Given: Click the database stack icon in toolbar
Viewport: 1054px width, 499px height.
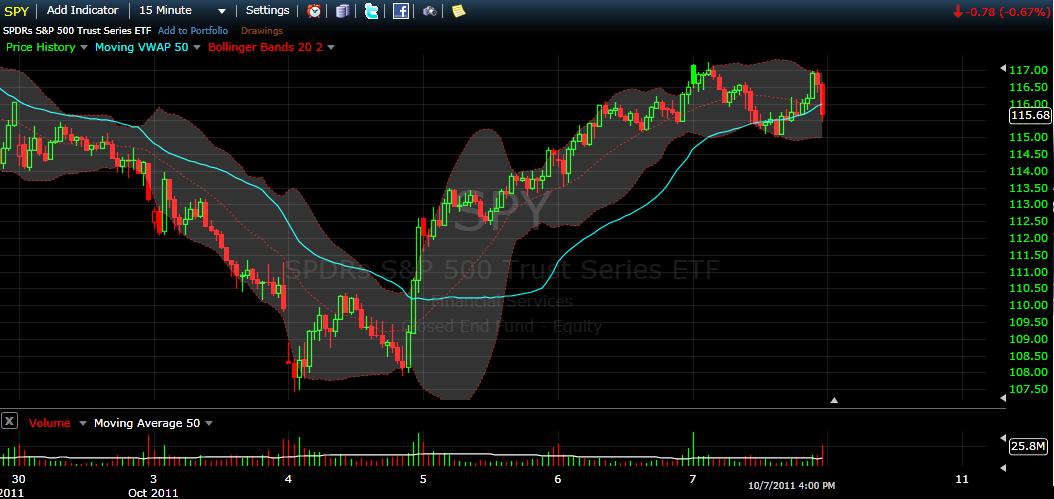Looking at the screenshot, I should [343, 11].
